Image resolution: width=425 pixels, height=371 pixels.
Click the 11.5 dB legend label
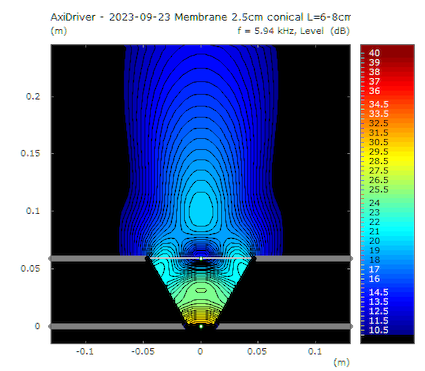[379, 321]
